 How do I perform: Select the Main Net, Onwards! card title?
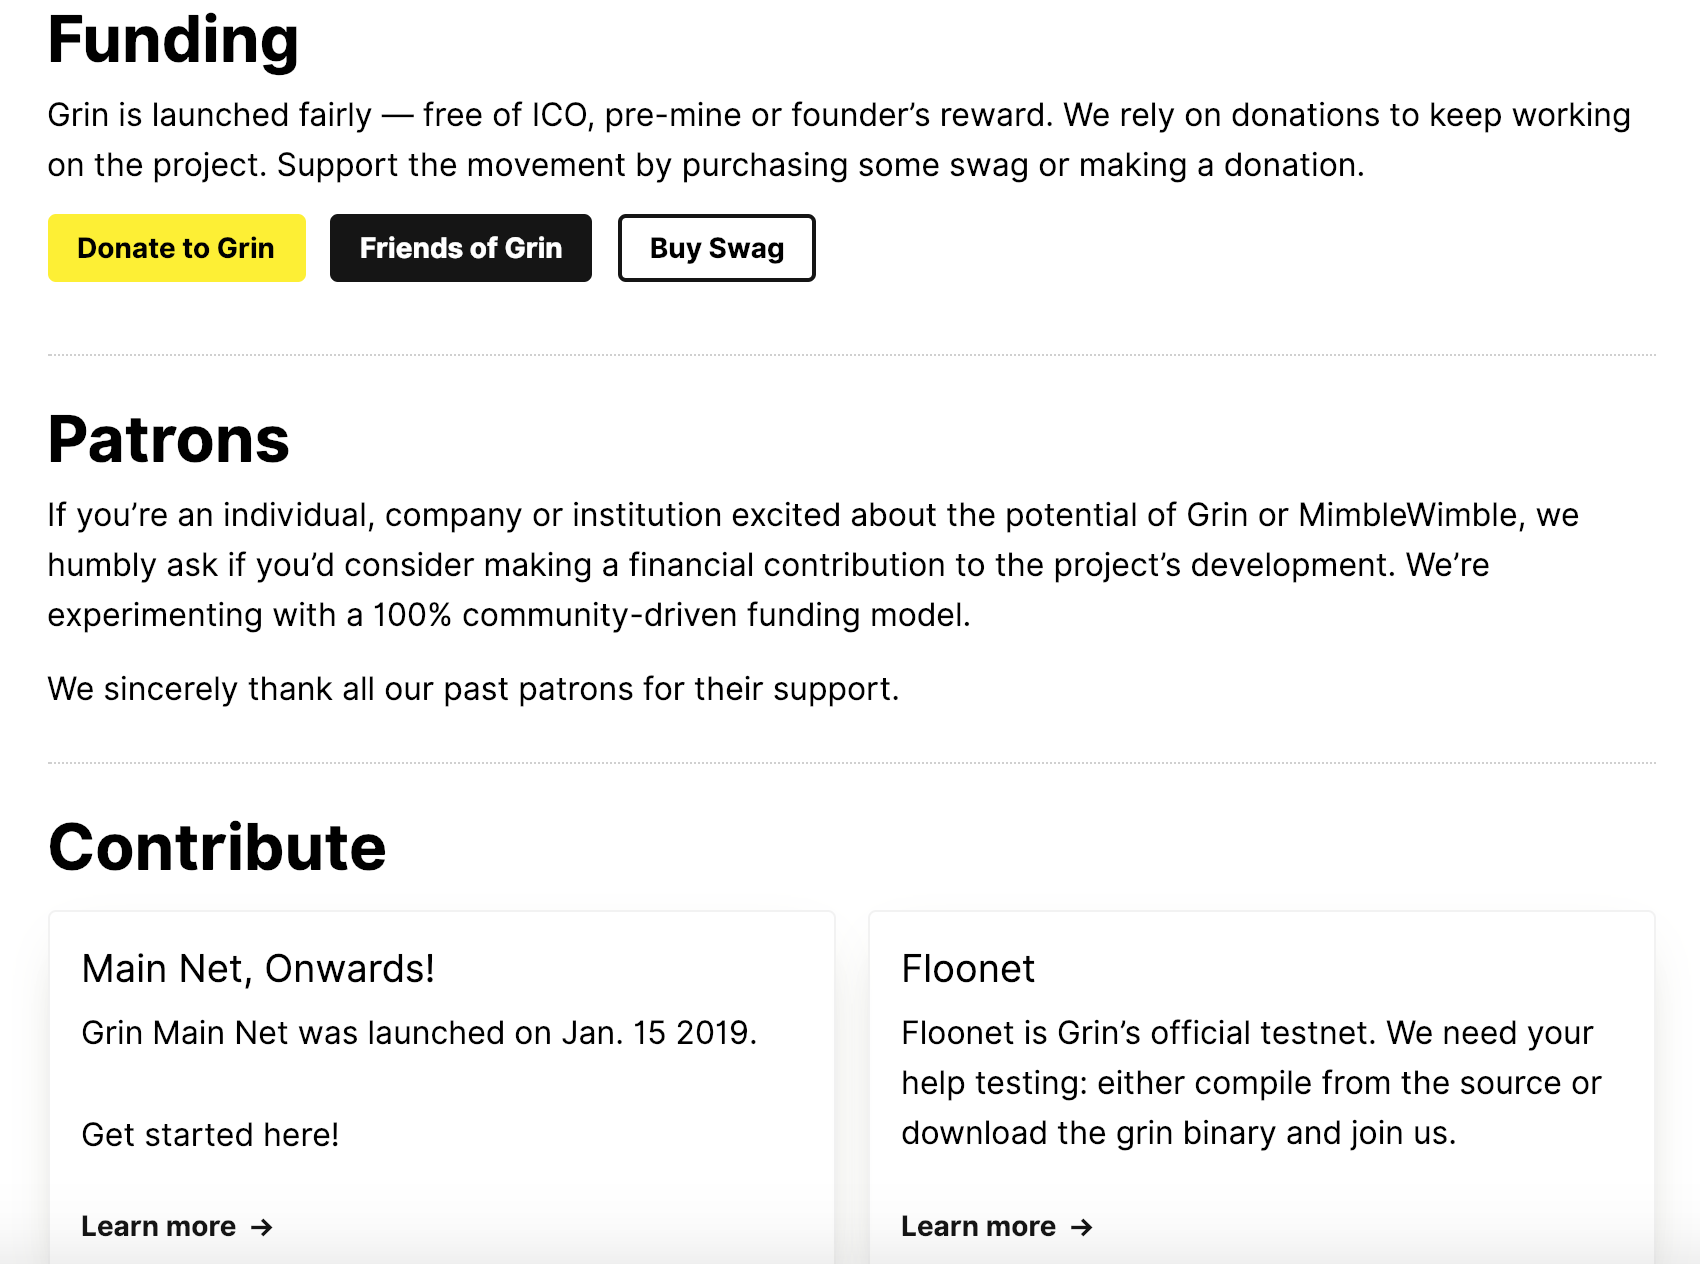[258, 969]
